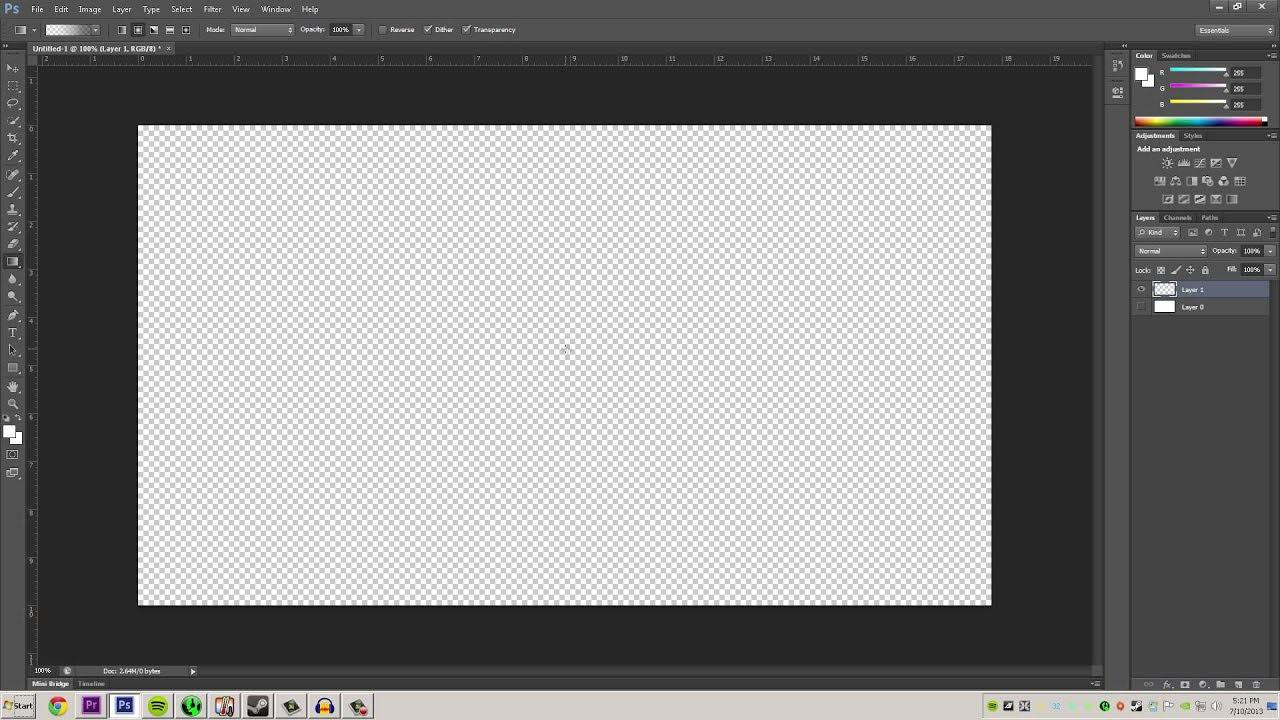Select the Horizontal Type tool
Screen dimensions: 1280x720
point(13,332)
